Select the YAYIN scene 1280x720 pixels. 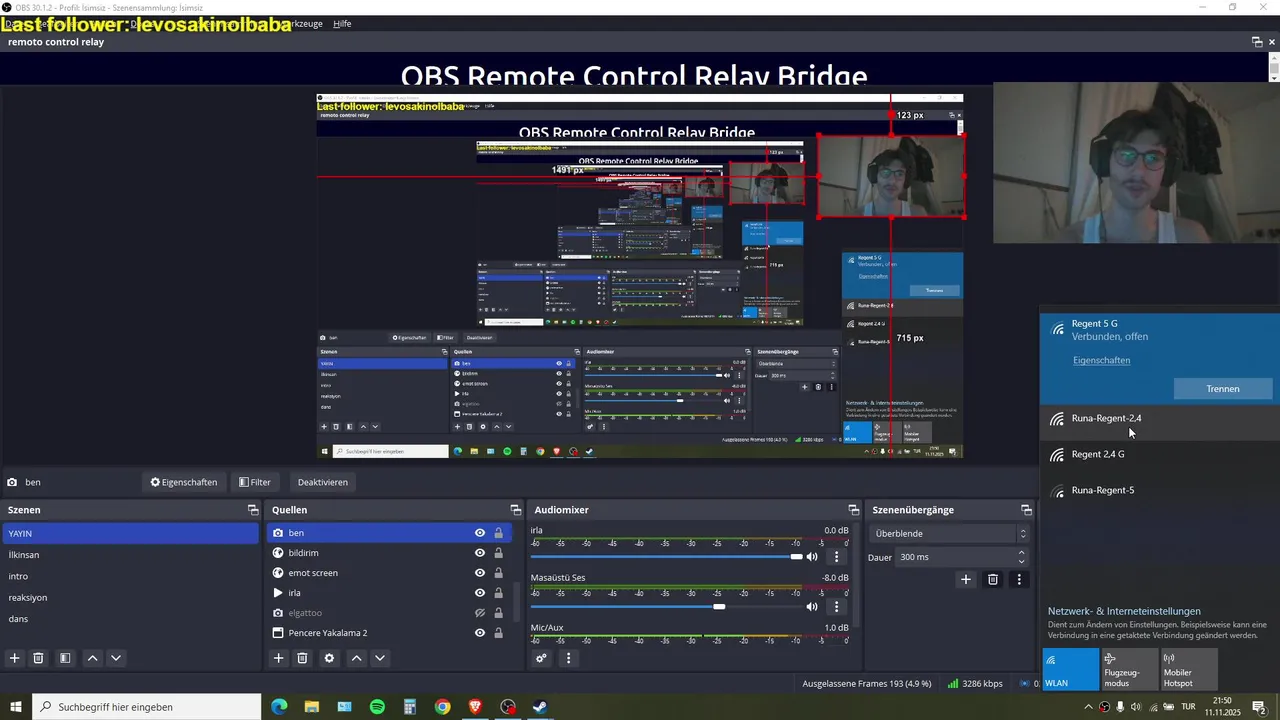130,533
